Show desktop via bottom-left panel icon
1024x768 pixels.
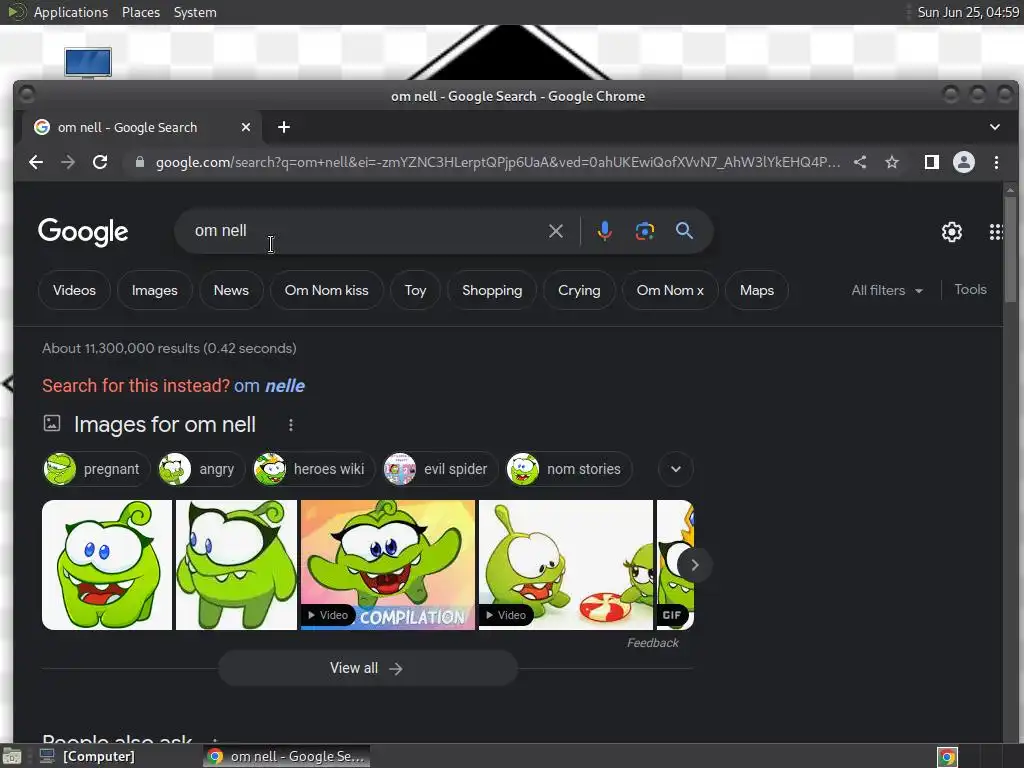12,757
